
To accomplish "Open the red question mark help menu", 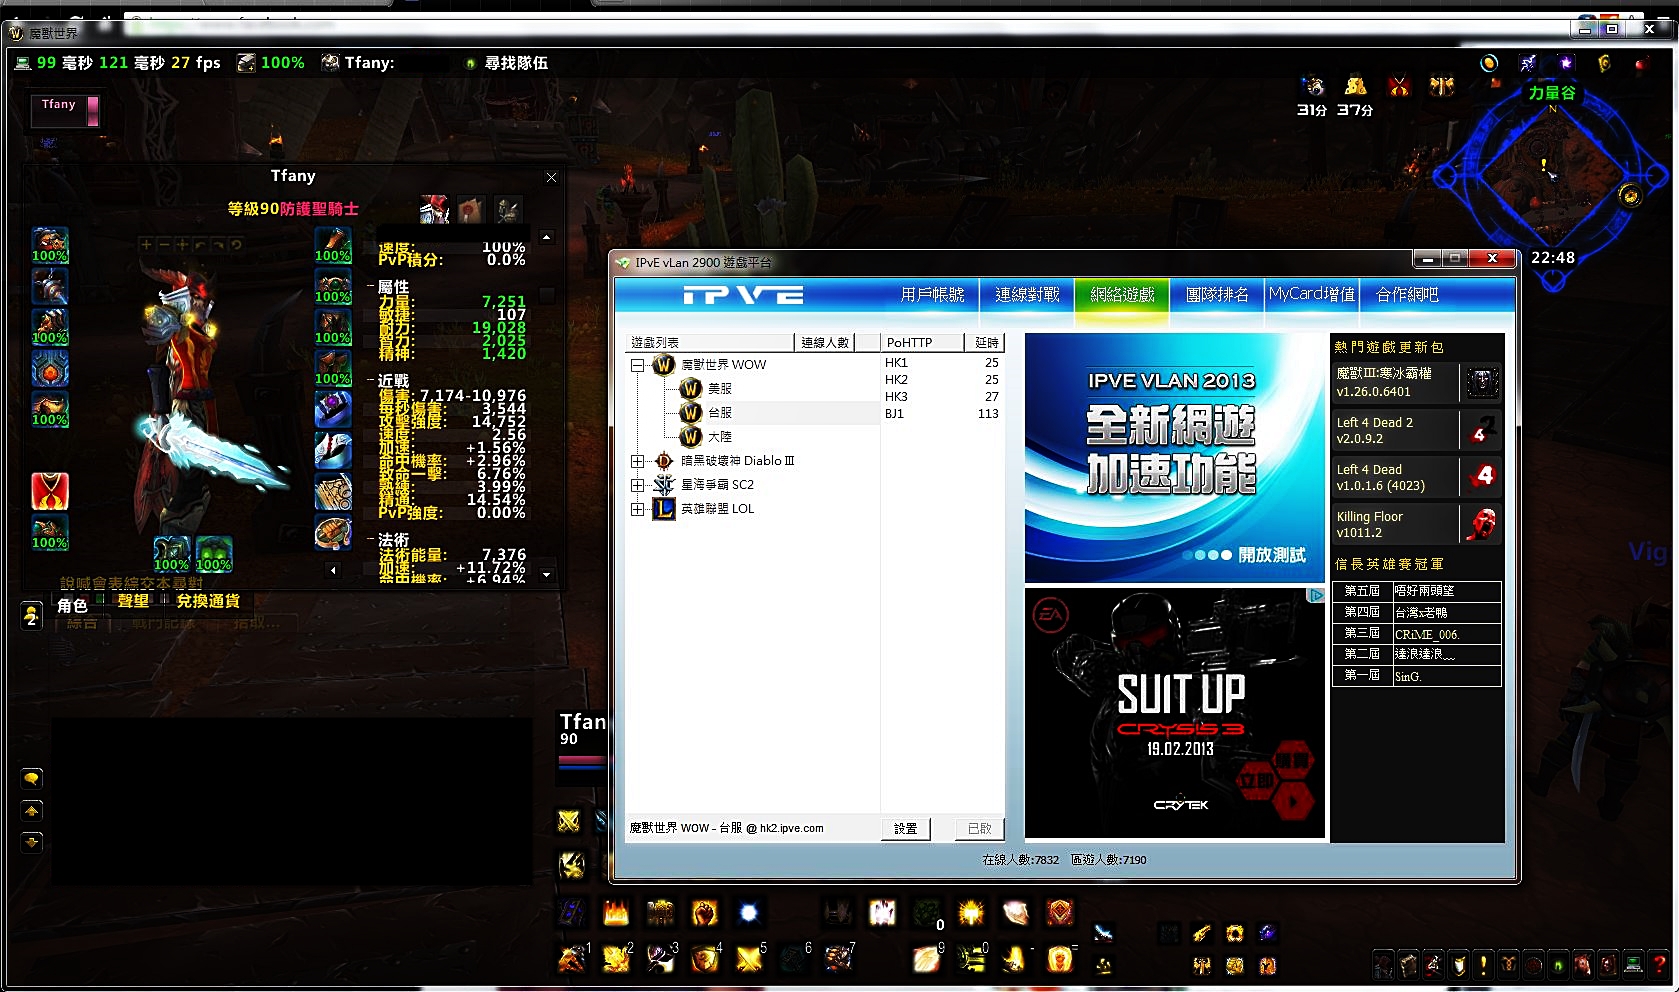I will pyautogui.click(x=1659, y=964).
